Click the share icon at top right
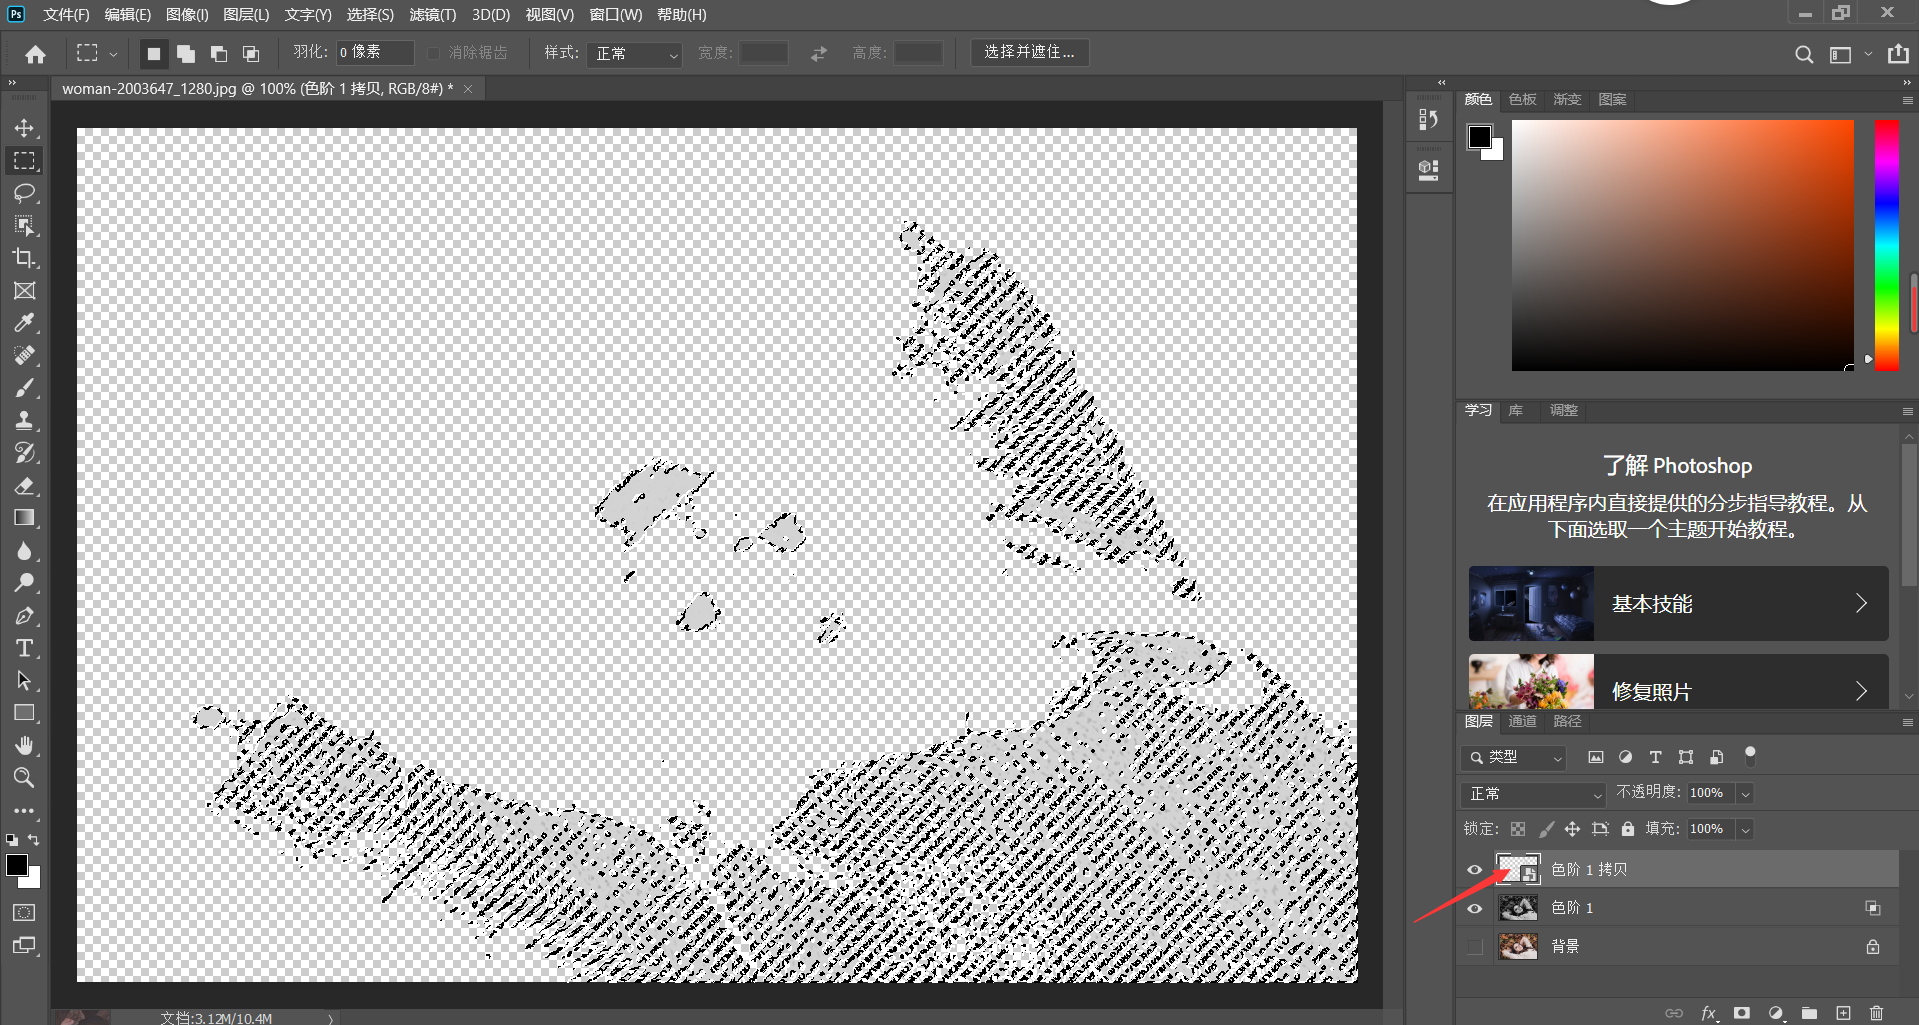The height and width of the screenshot is (1025, 1919). (x=1898, y=54)
